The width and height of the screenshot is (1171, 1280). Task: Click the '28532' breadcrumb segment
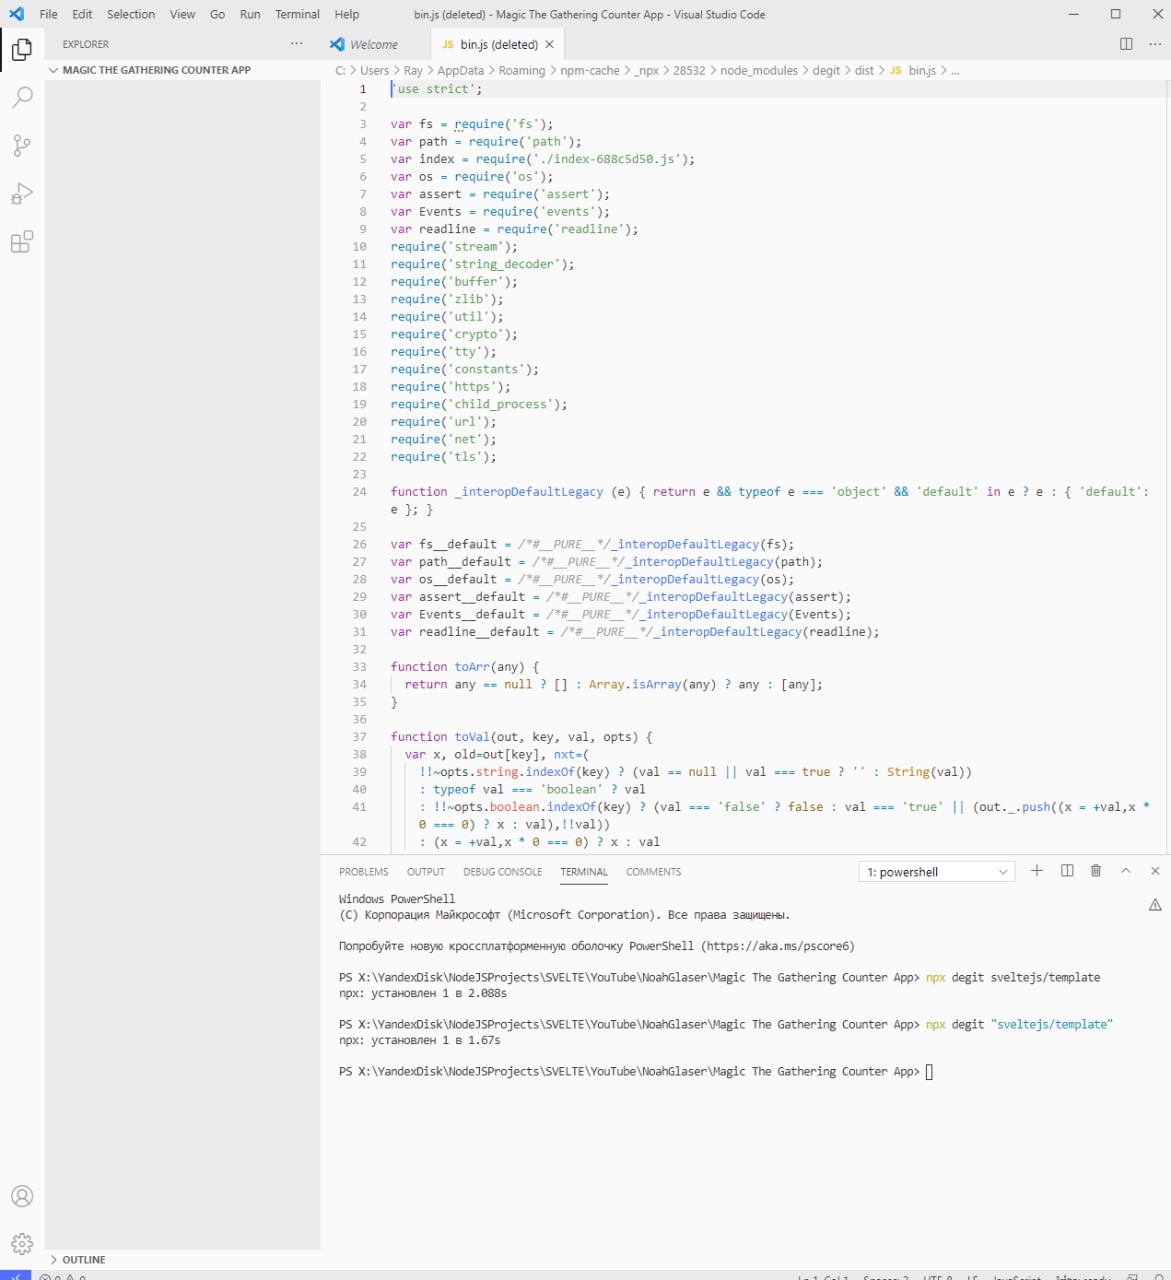[689, 71]
